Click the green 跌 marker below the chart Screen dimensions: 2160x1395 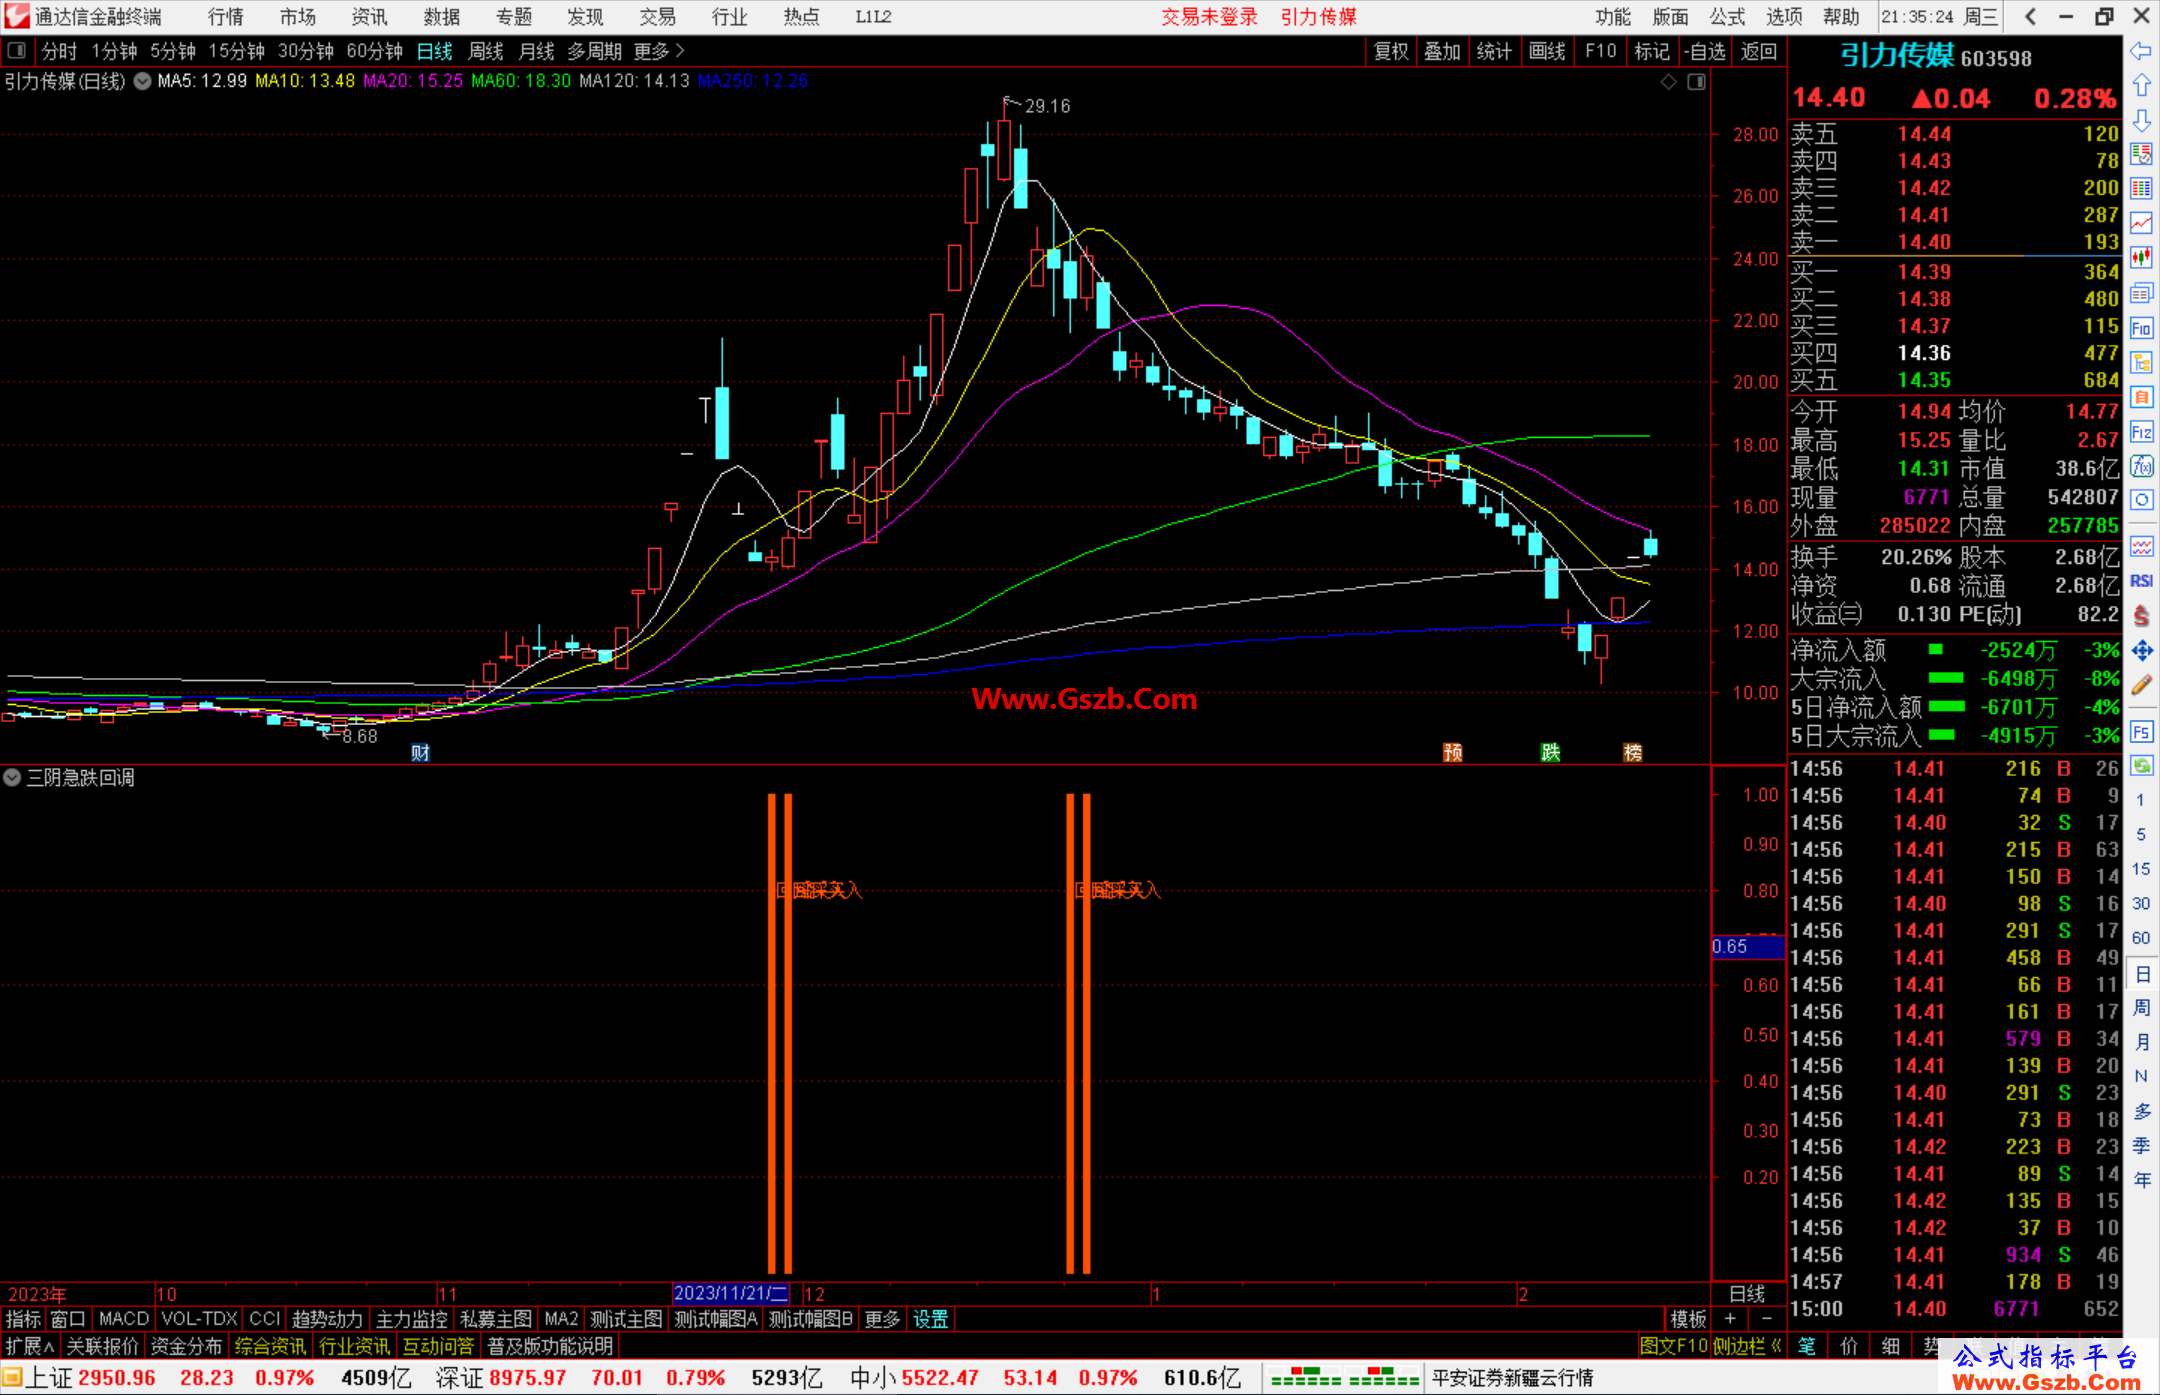click(x=1550, y=752)
